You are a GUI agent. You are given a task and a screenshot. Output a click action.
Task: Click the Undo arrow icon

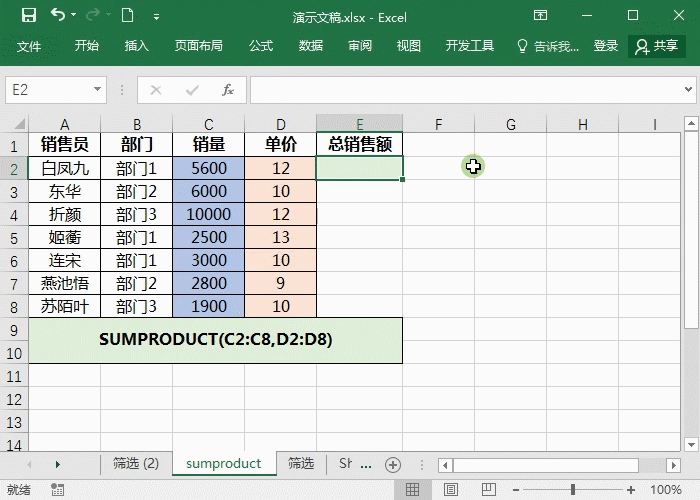pyautogui.click(x=57, y=16)
